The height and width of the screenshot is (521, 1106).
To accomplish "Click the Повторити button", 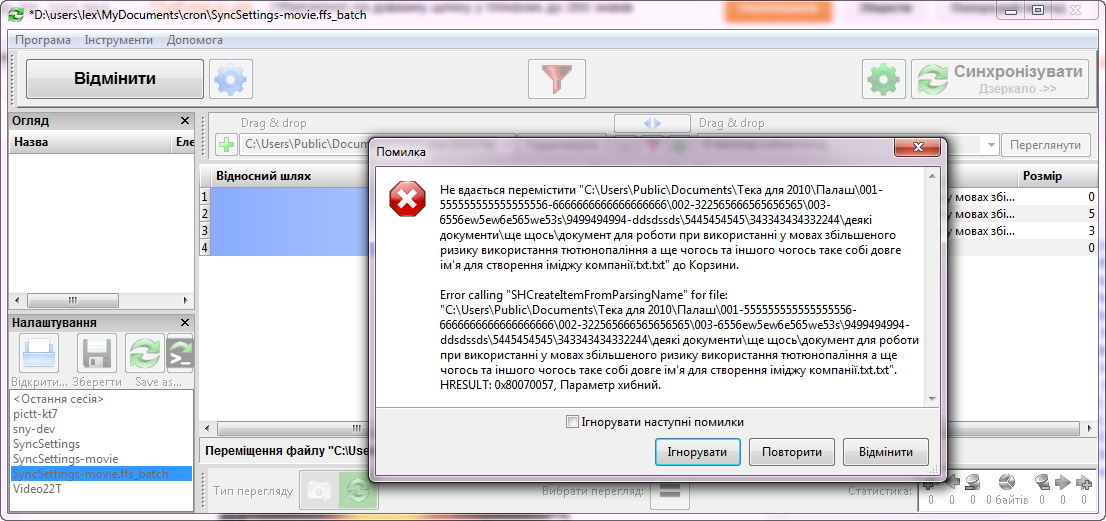I will [x=791, y=452].
